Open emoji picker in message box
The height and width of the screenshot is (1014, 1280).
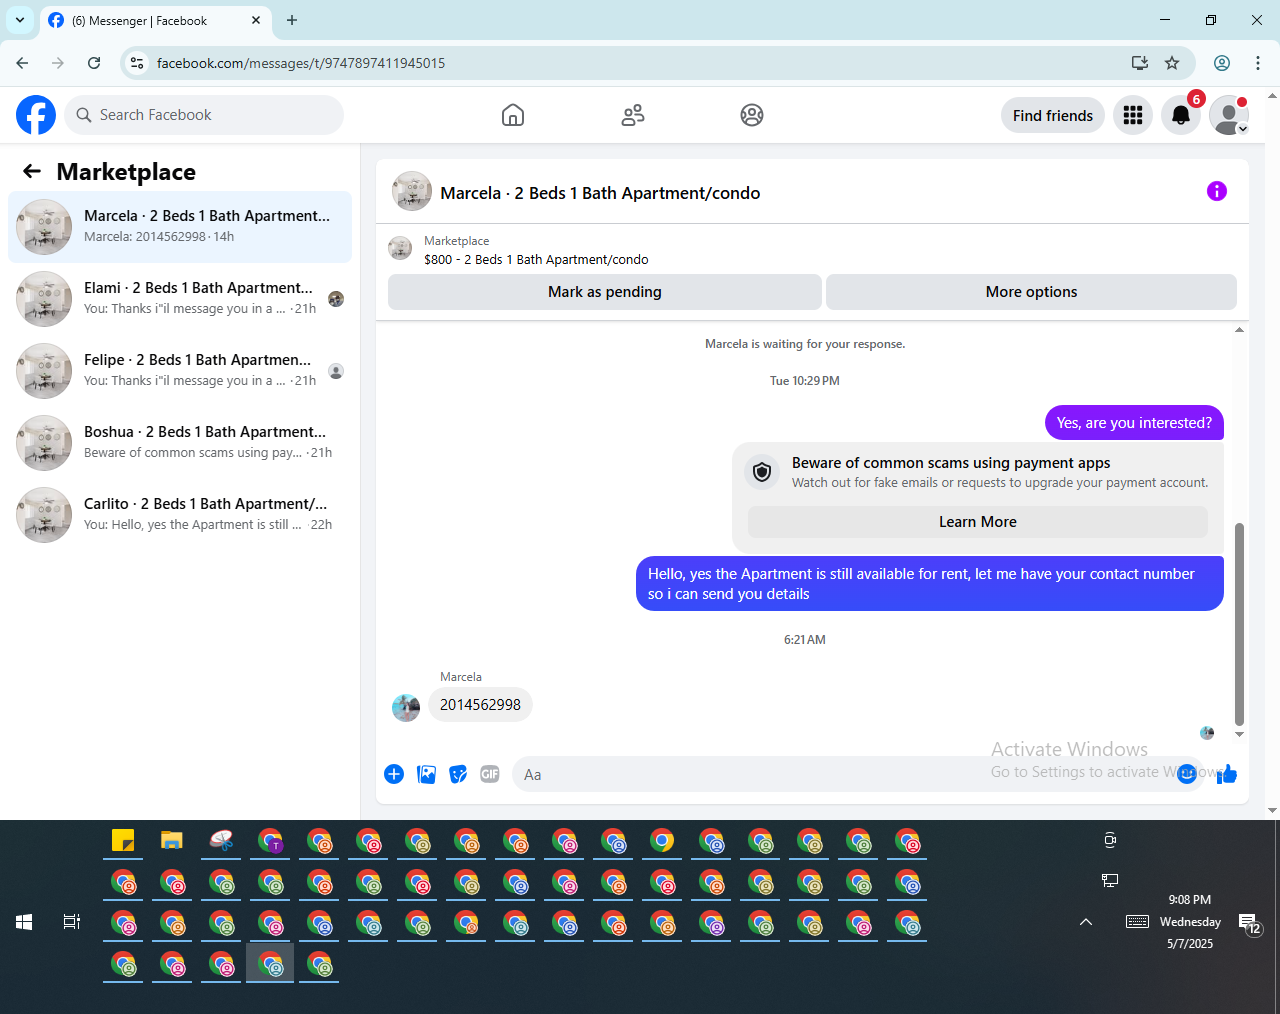(1187, 774)
